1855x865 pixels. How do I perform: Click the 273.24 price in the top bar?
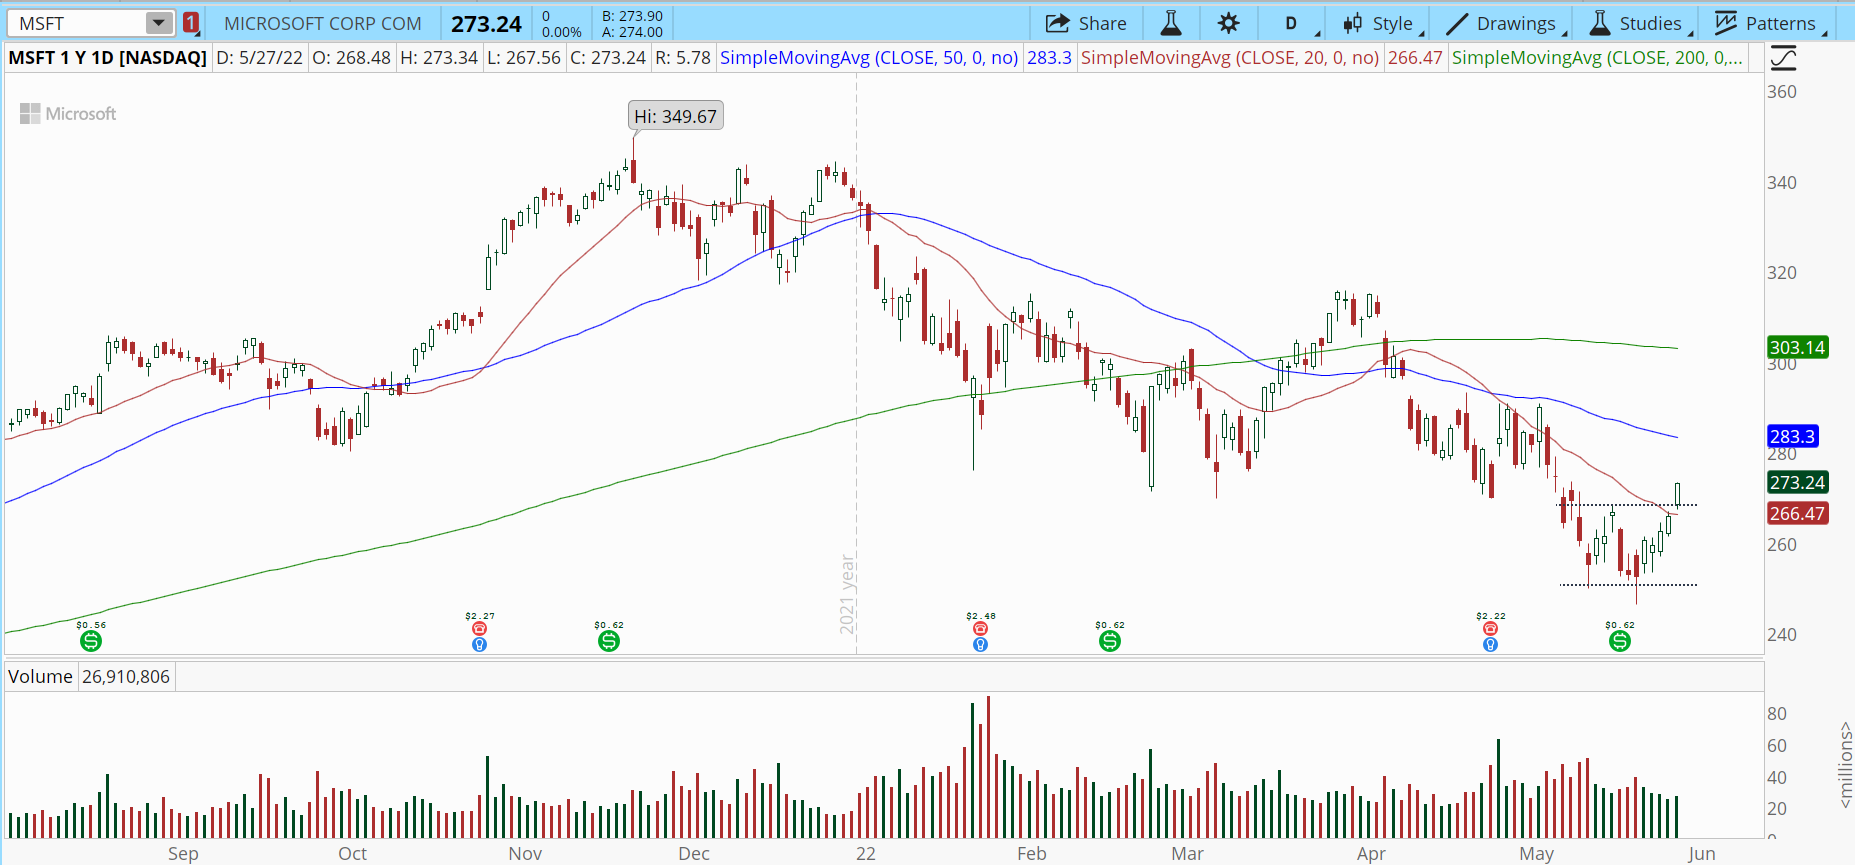coord(486,24)
